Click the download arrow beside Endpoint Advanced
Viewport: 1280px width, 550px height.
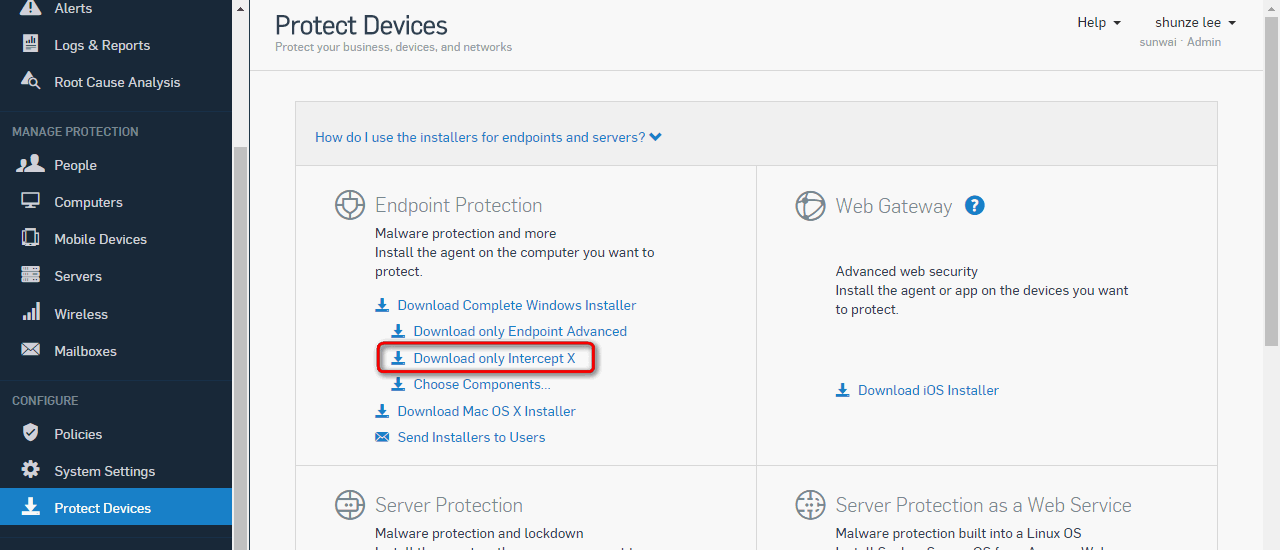pos(398,331)
